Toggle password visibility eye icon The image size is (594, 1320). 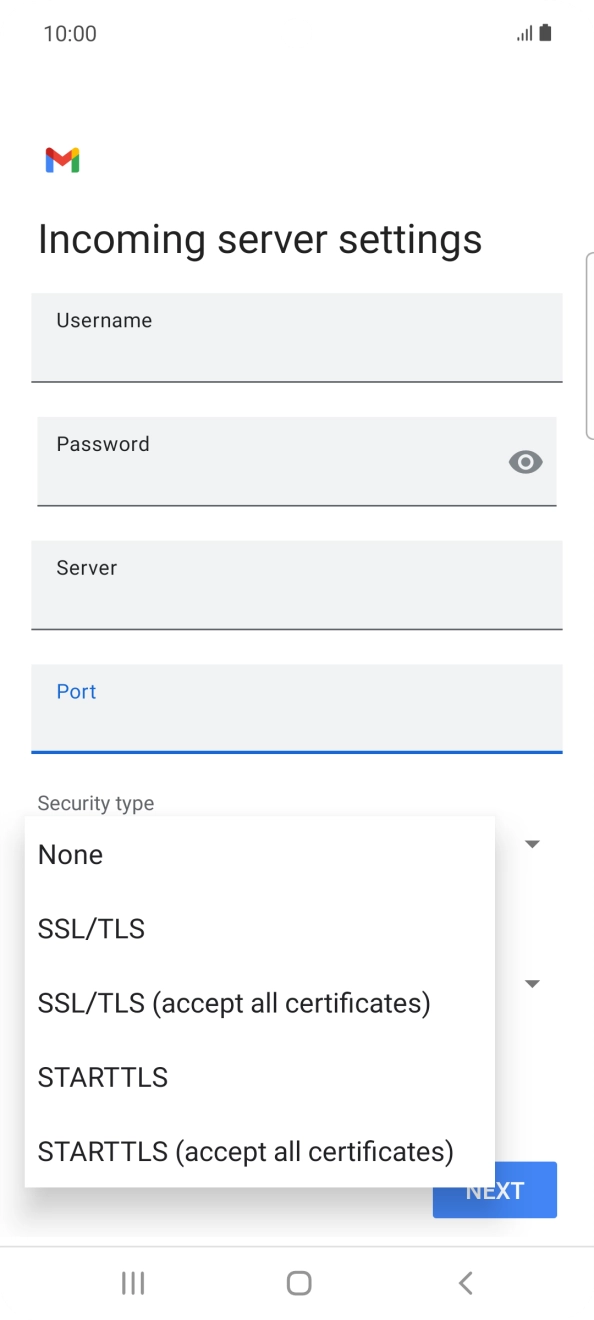tap(526, 462)
